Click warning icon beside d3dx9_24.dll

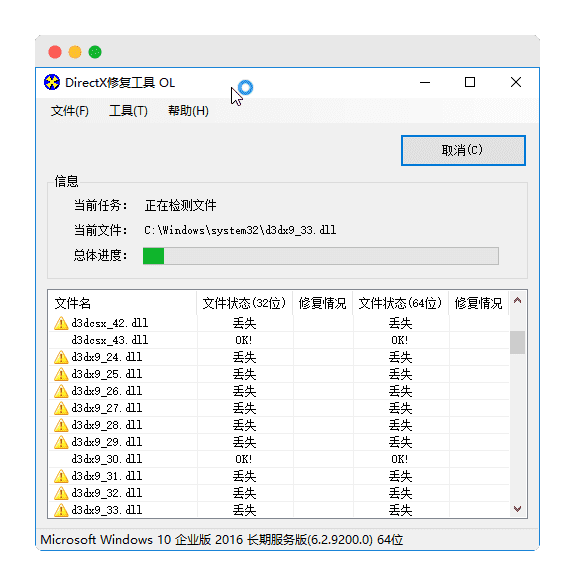coord(61,357)
